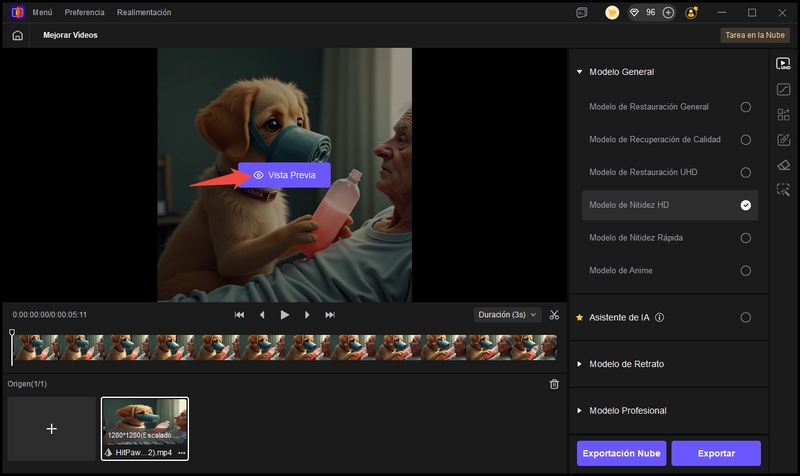The width and height of the screenshot is (800, 476).
Task: Click the timeline playhead marker
Action: (x=12, y=333)
